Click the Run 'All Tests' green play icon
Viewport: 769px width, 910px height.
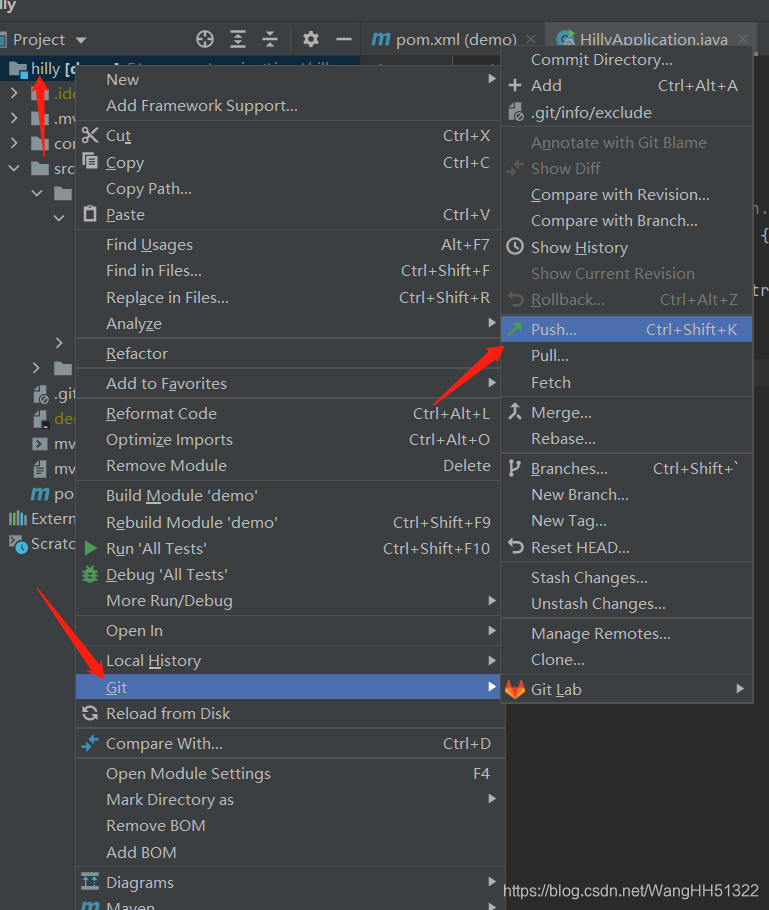click(x=90, y=548)
